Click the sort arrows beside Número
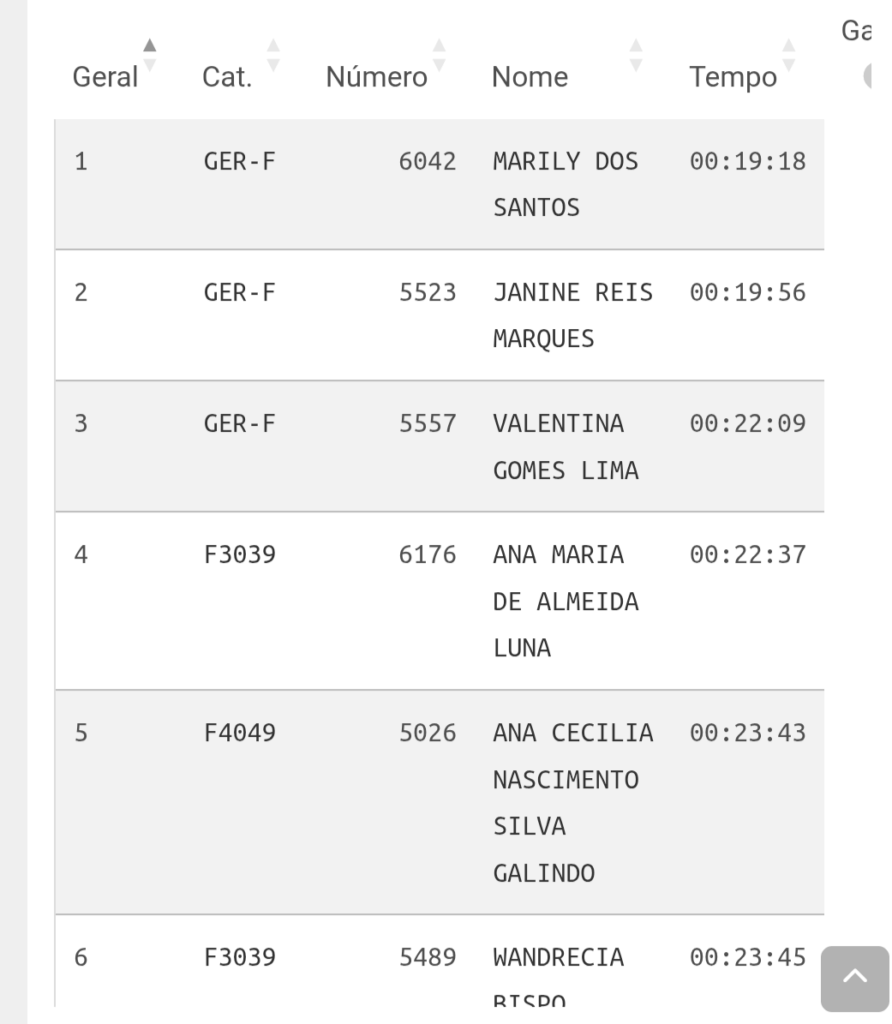Image resolution: width=892 pixels, height=1024 pixels. 439,55
